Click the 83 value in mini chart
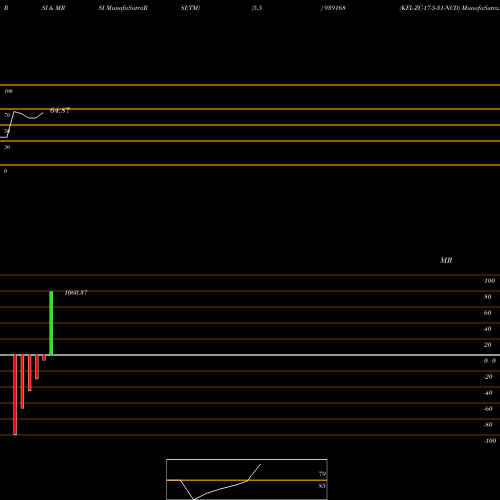500x500 pixels. 322,486
